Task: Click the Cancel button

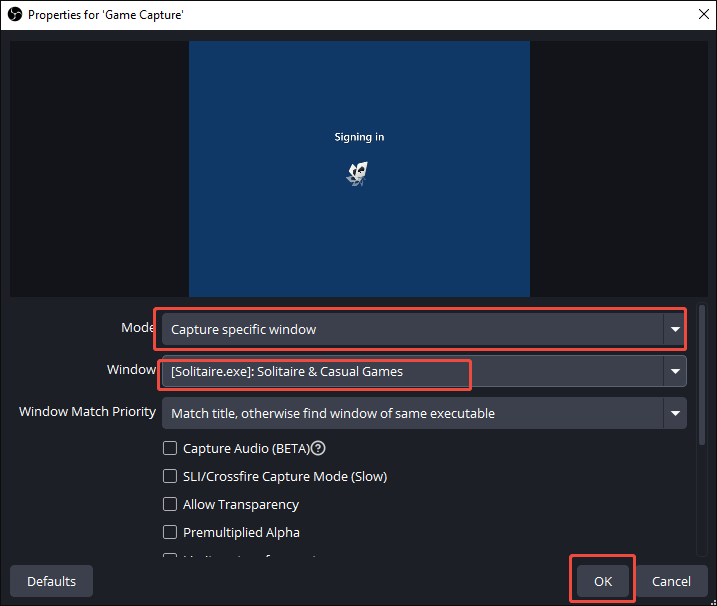Action: (671, 581)
